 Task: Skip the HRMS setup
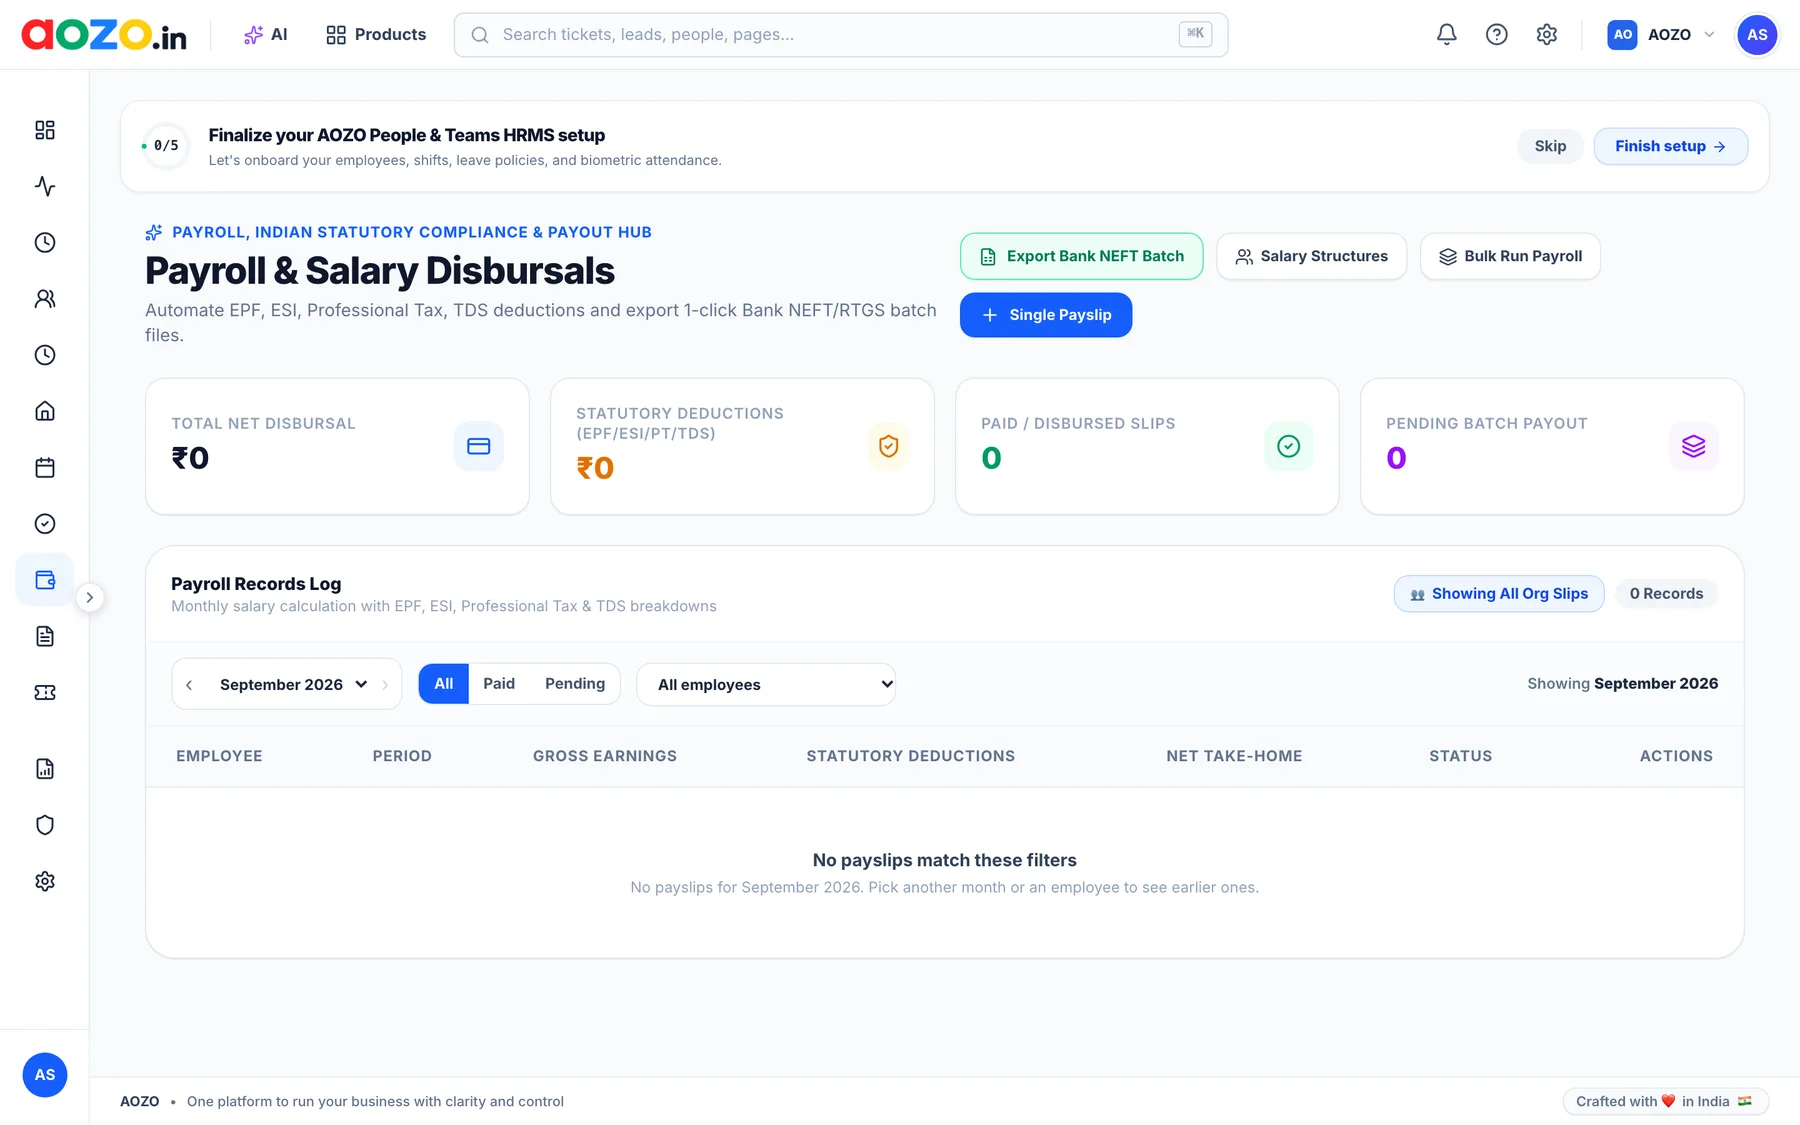(x=1550, y=147)
